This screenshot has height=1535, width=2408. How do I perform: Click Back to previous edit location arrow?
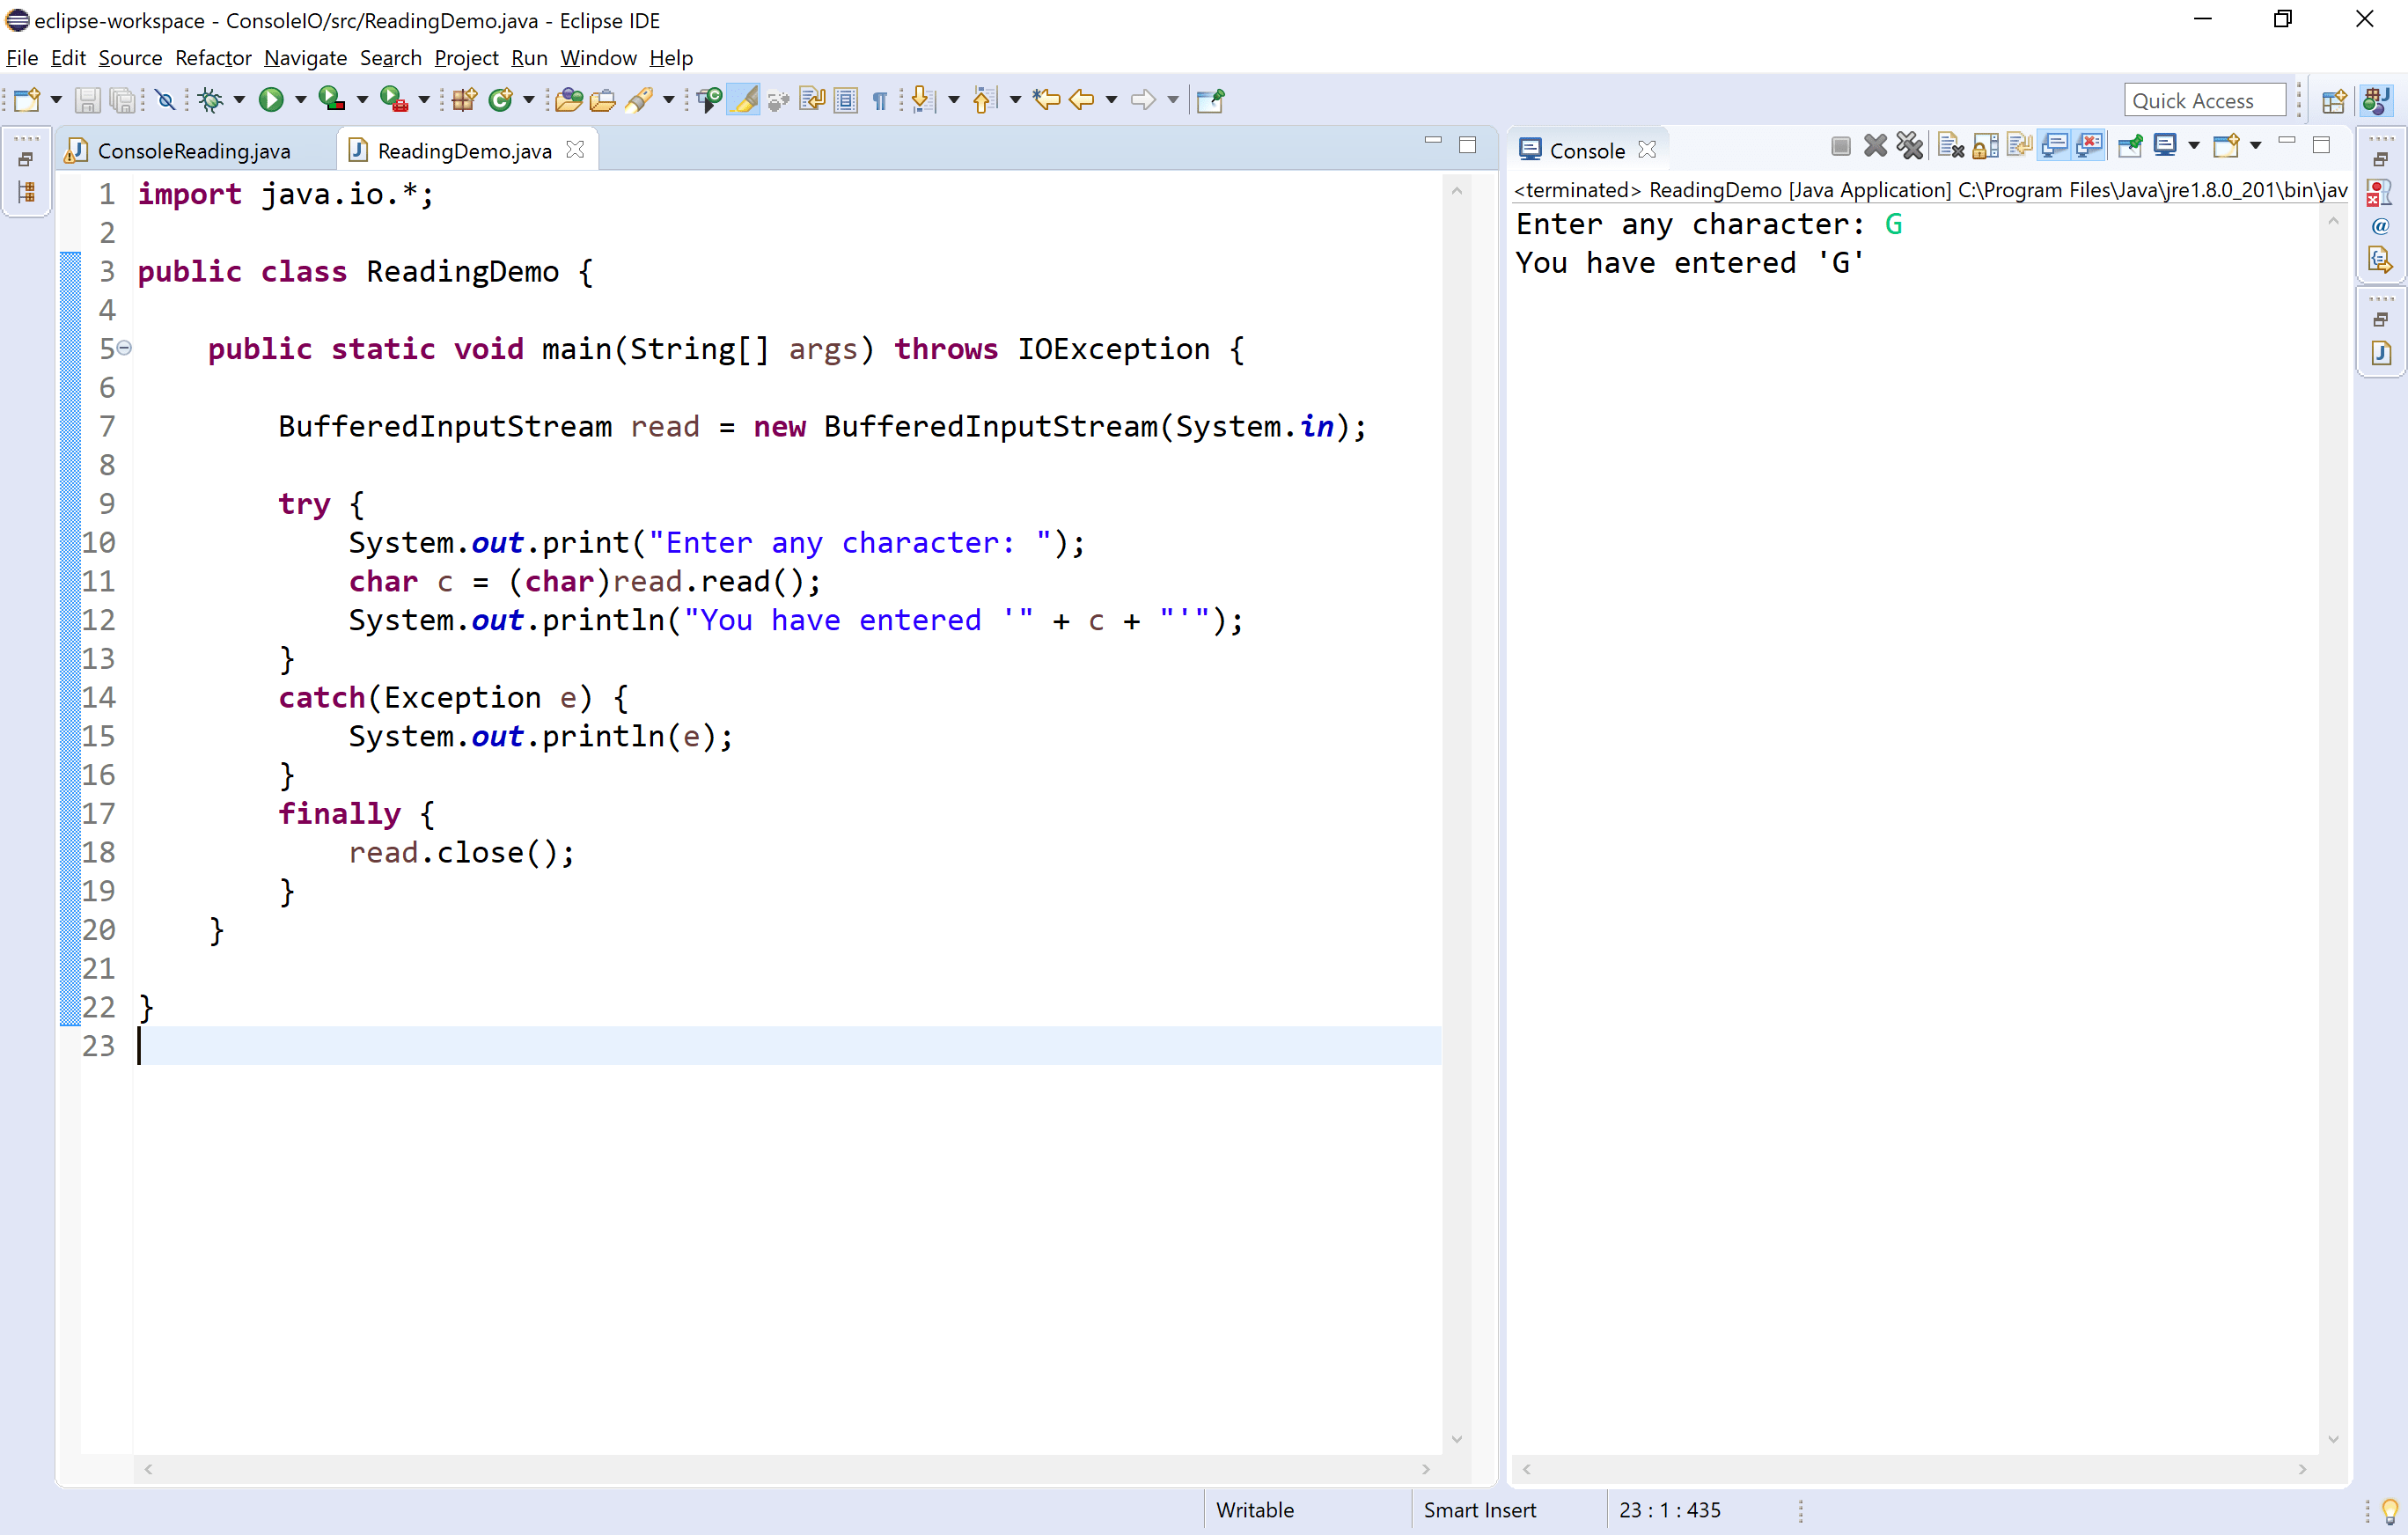(1081, 99)
